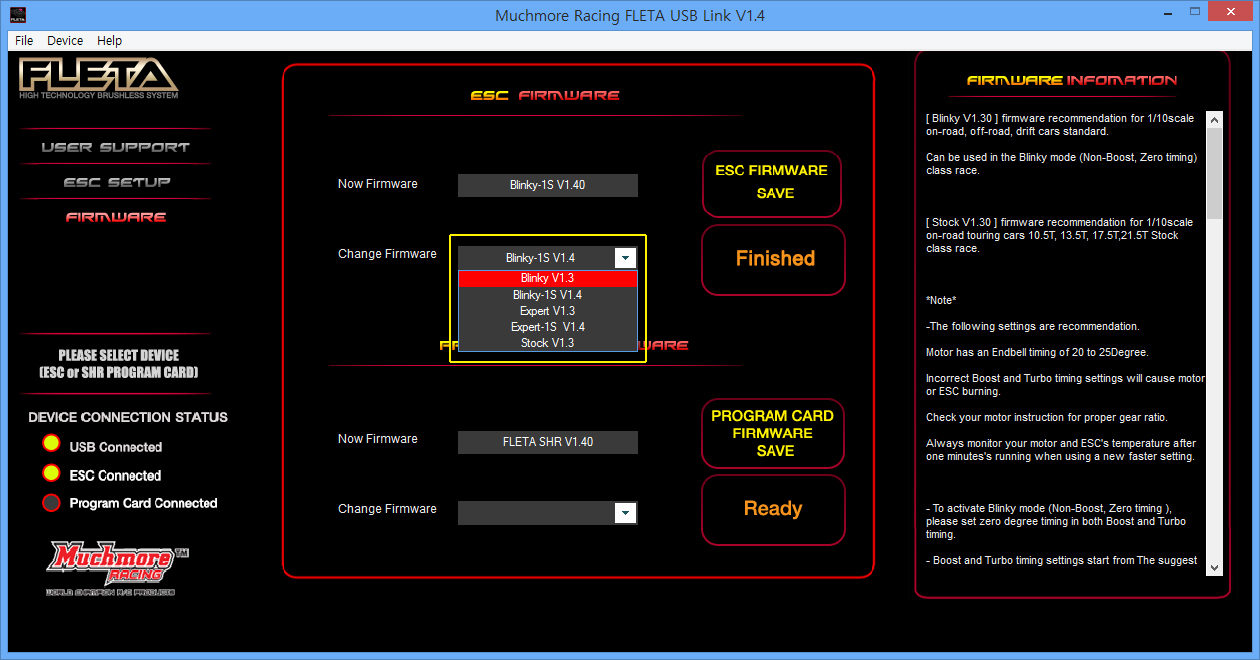Click ESC Firmware Save button
Image resolution: width=1260 pixels, height=660 pixels.
pyautogui.click(x=771, y=183)
